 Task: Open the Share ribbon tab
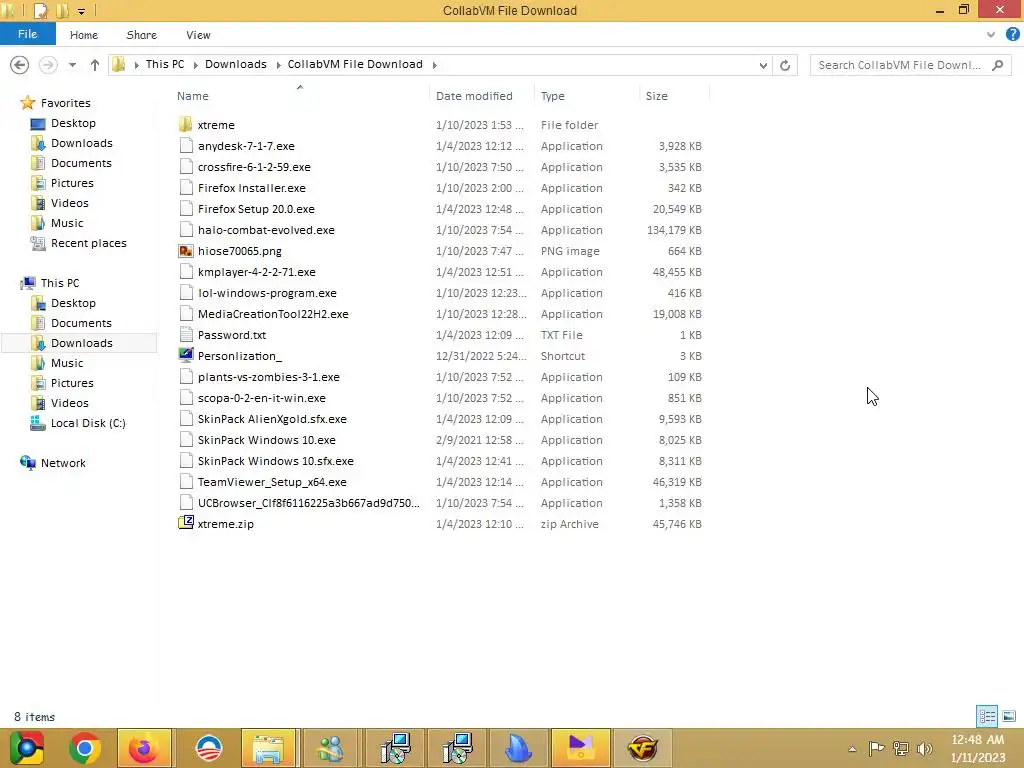pyautogui.click(x=142, y=35)
